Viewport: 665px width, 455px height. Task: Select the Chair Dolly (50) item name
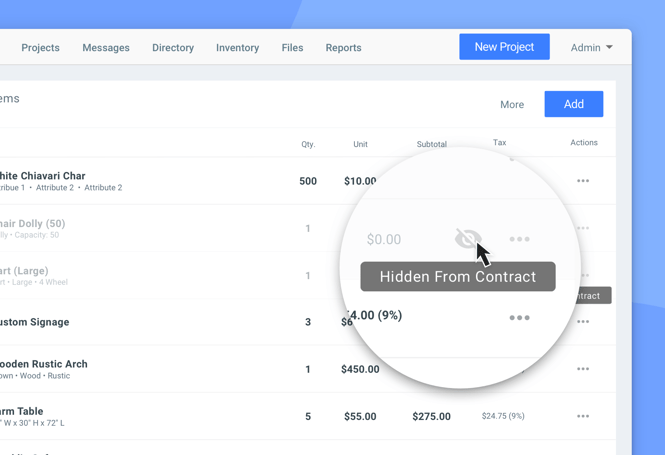33,223
